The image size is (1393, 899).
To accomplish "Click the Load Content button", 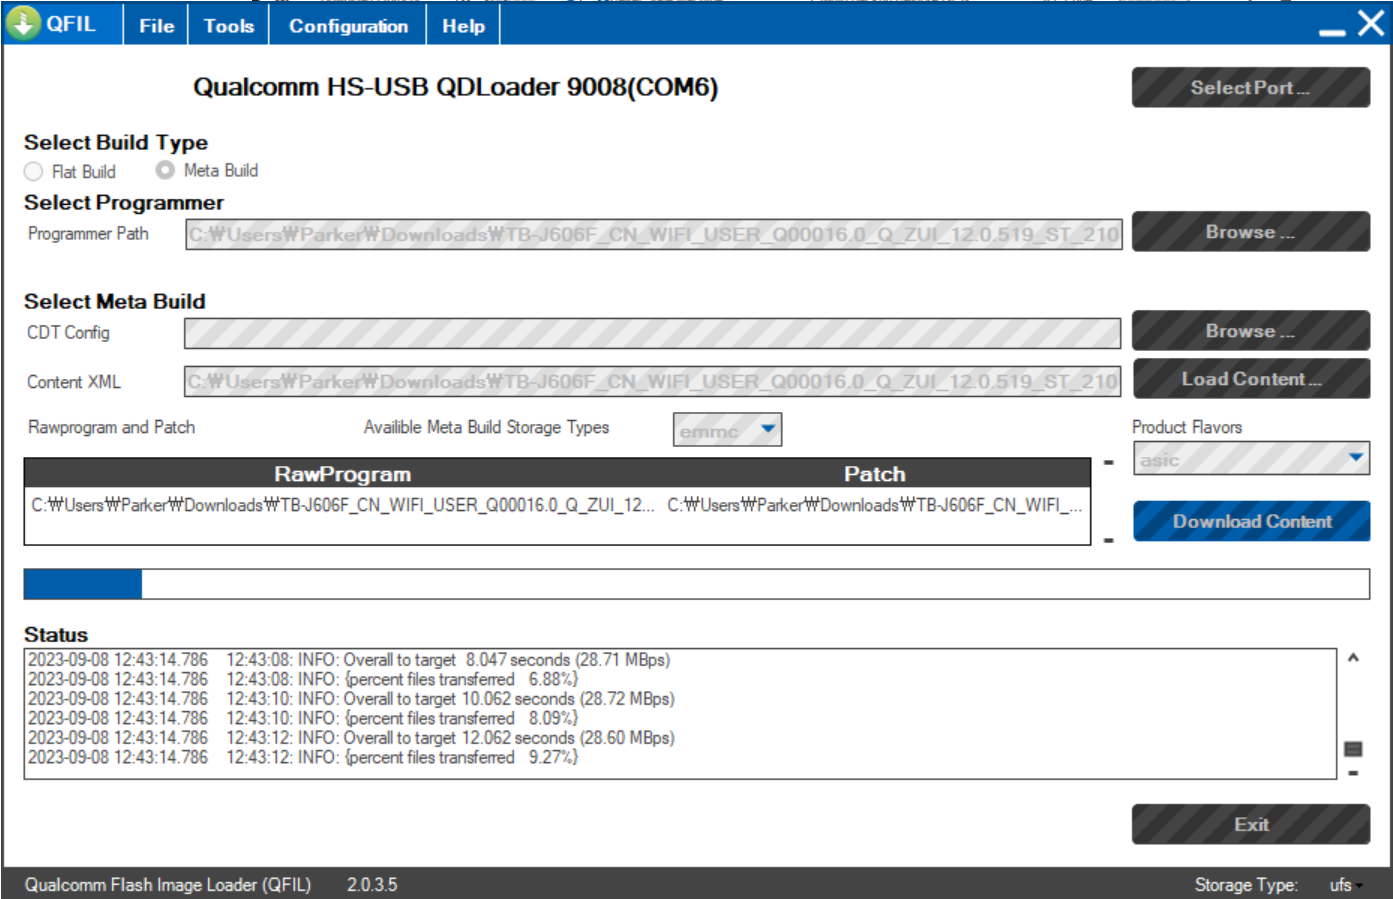I will point(1250,378).
